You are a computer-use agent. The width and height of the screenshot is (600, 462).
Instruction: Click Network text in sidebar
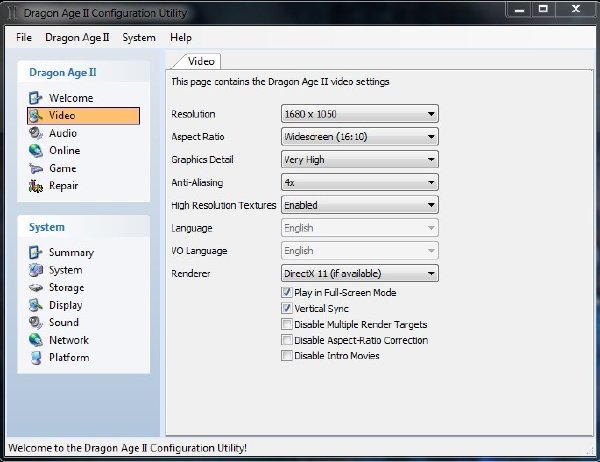68,340
